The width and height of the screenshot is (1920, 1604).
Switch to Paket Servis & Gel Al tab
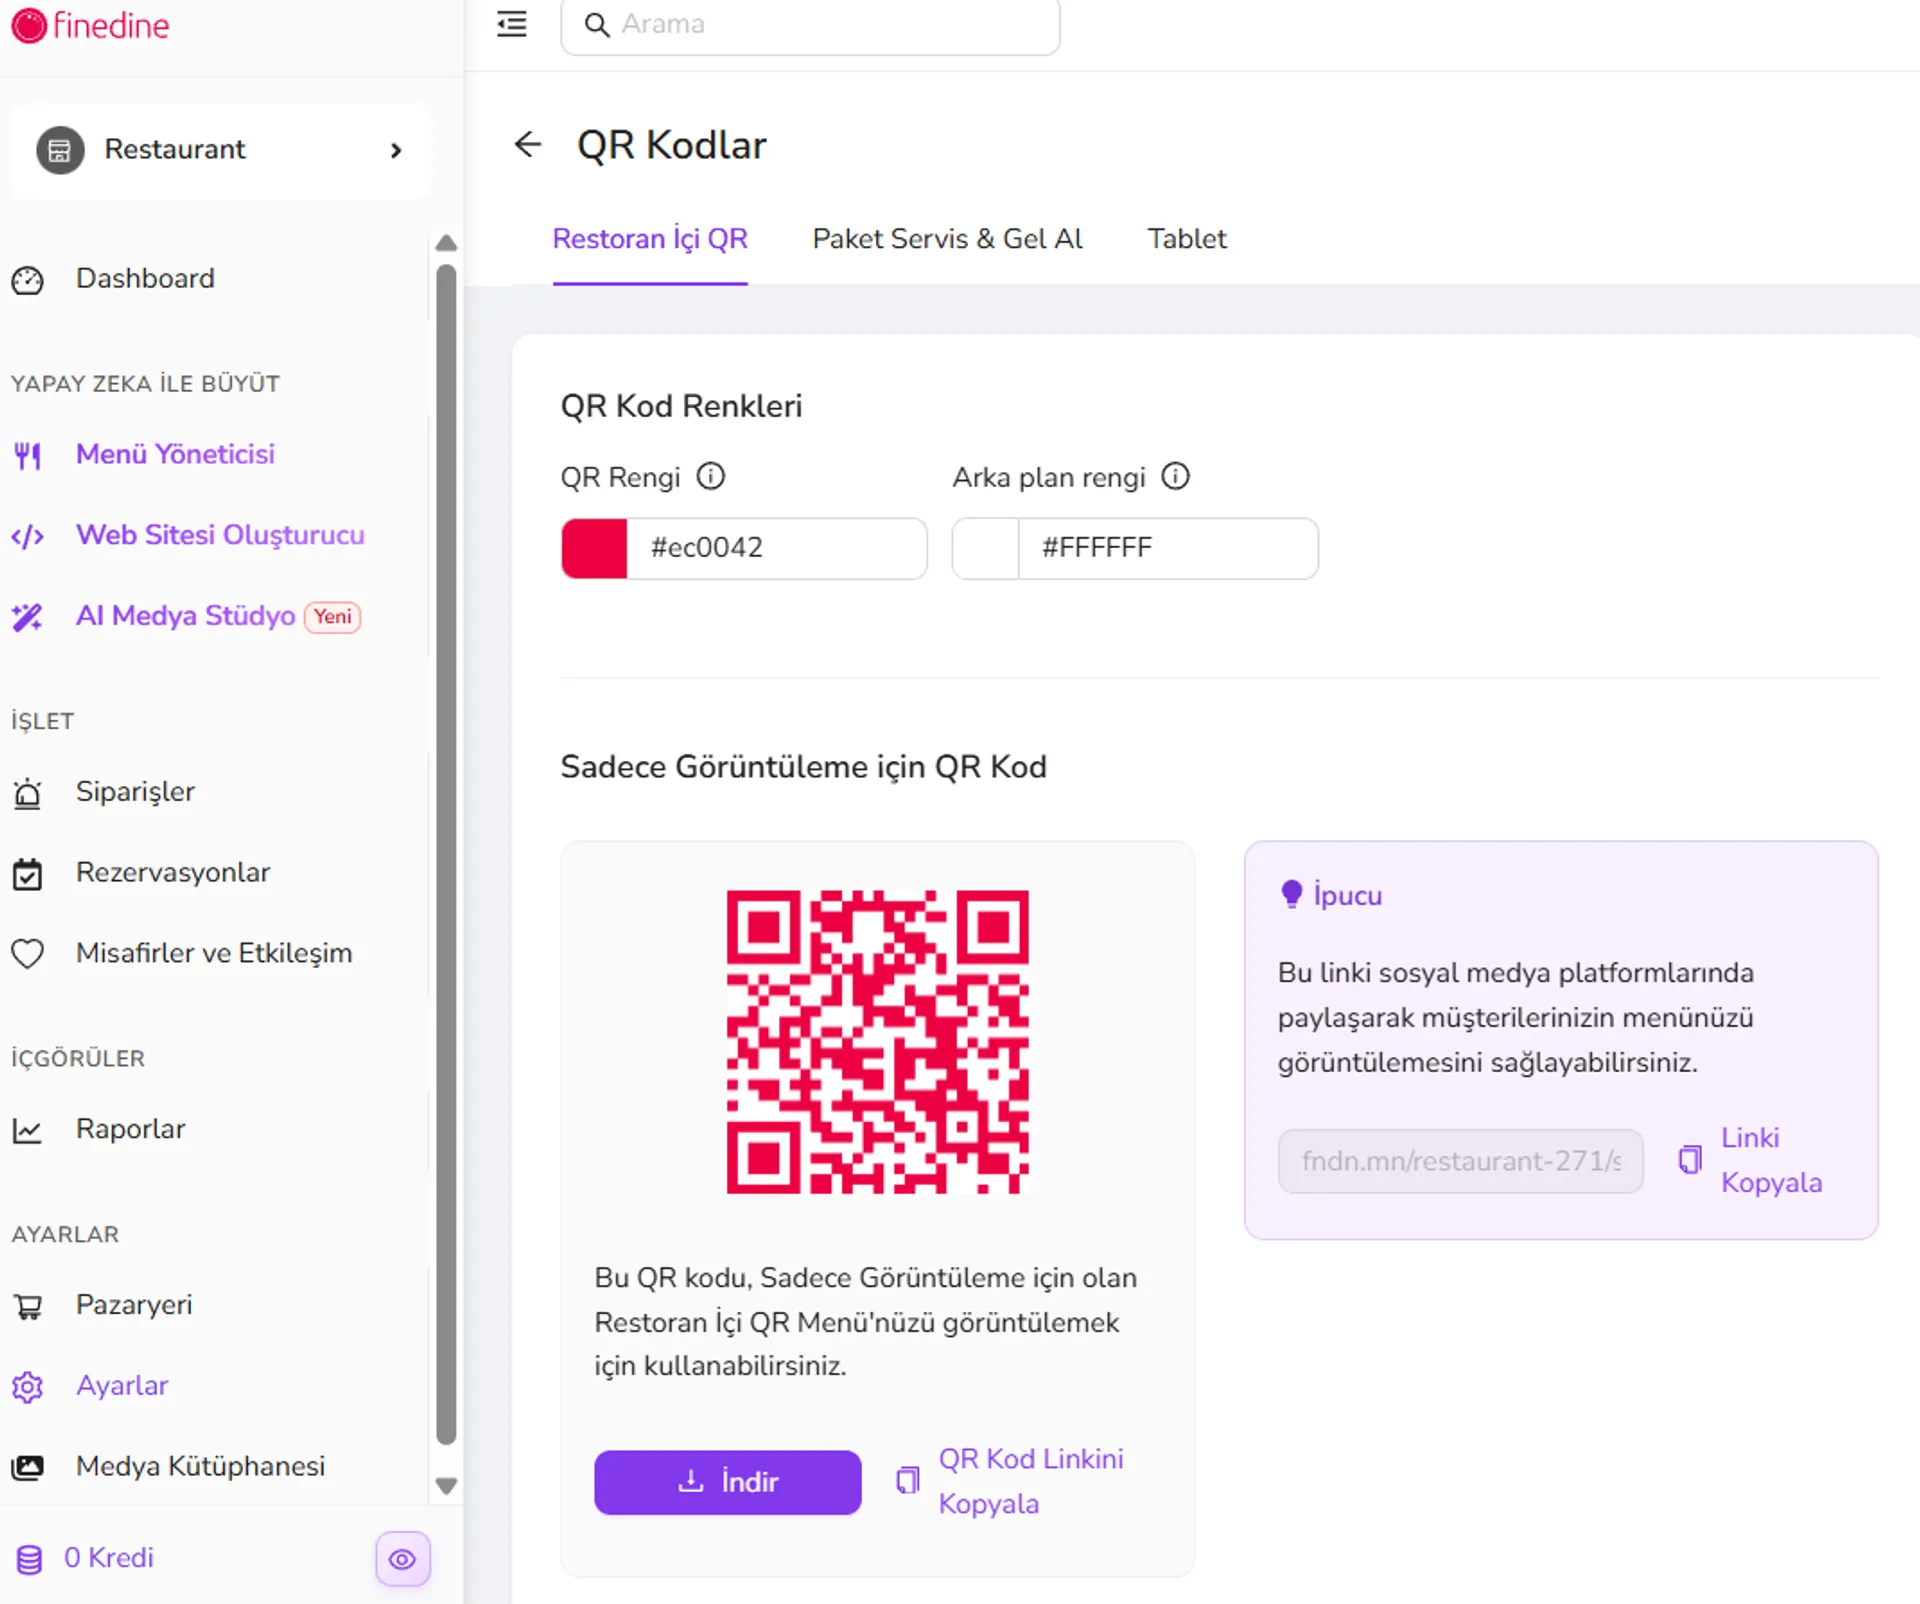(x=947, y=239)
